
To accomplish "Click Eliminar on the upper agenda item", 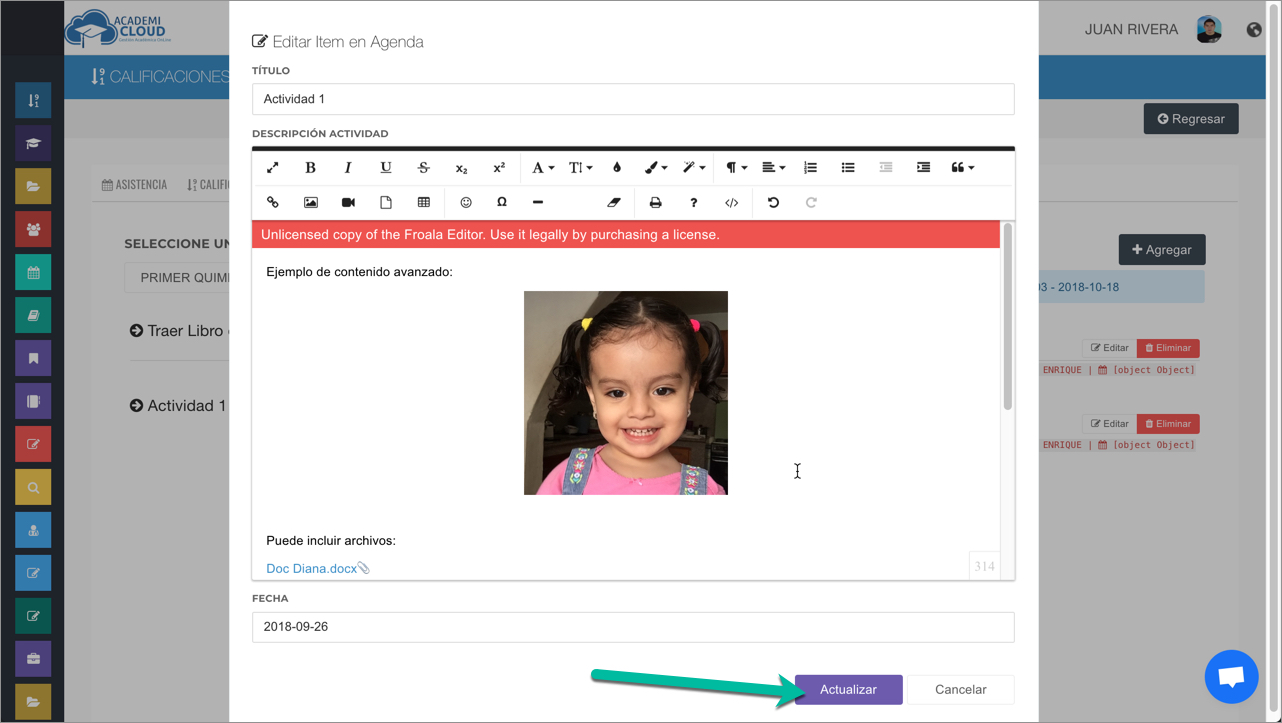I will click(1168, 348).
